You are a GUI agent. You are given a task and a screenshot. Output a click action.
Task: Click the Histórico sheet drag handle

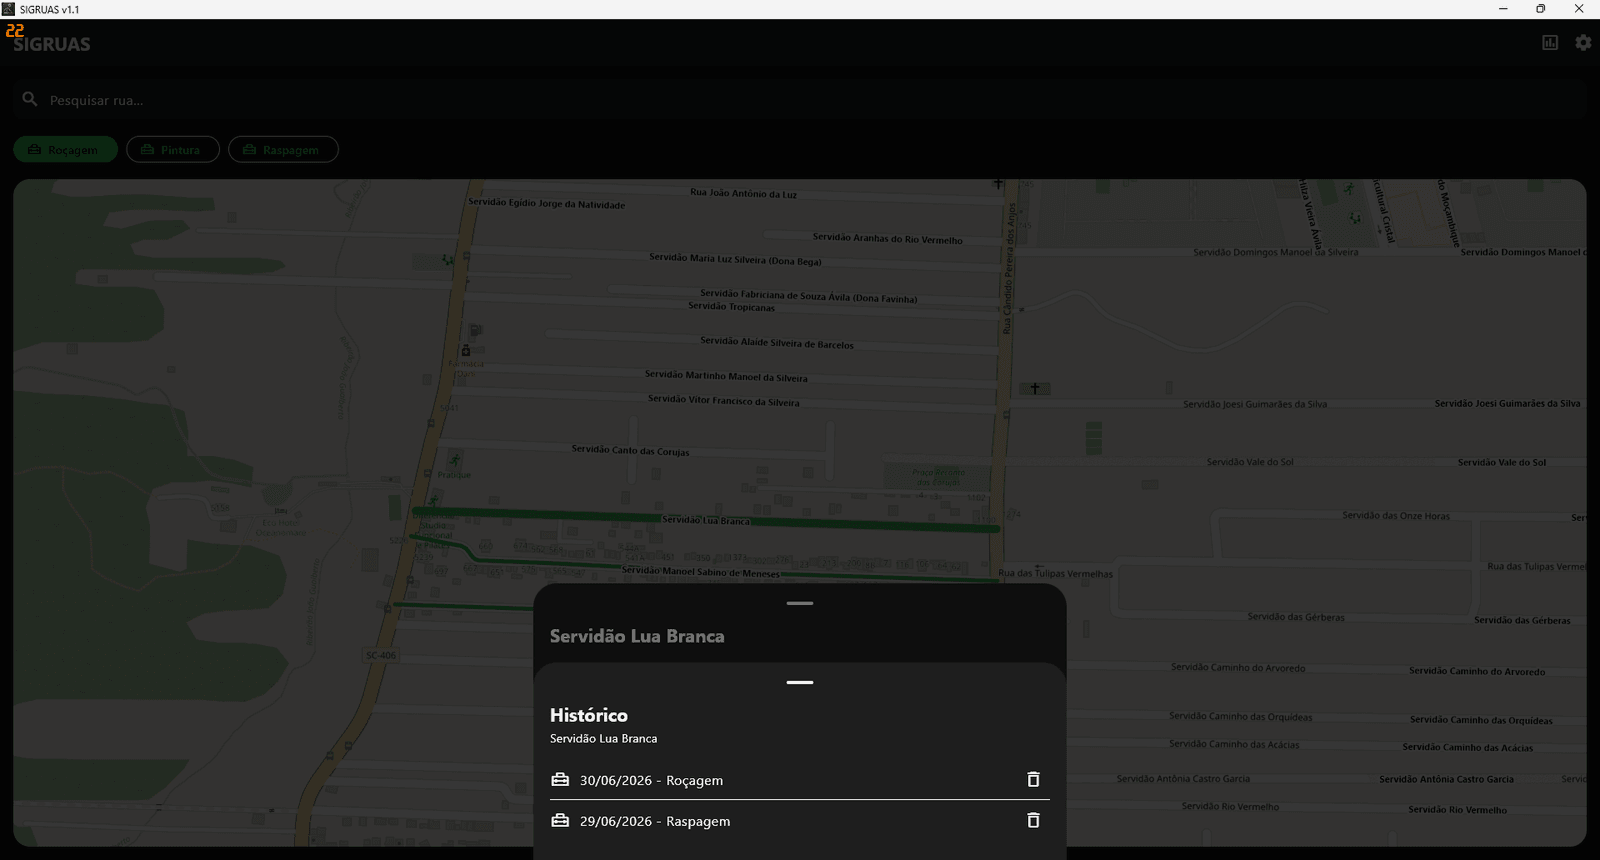click(800, 683)
